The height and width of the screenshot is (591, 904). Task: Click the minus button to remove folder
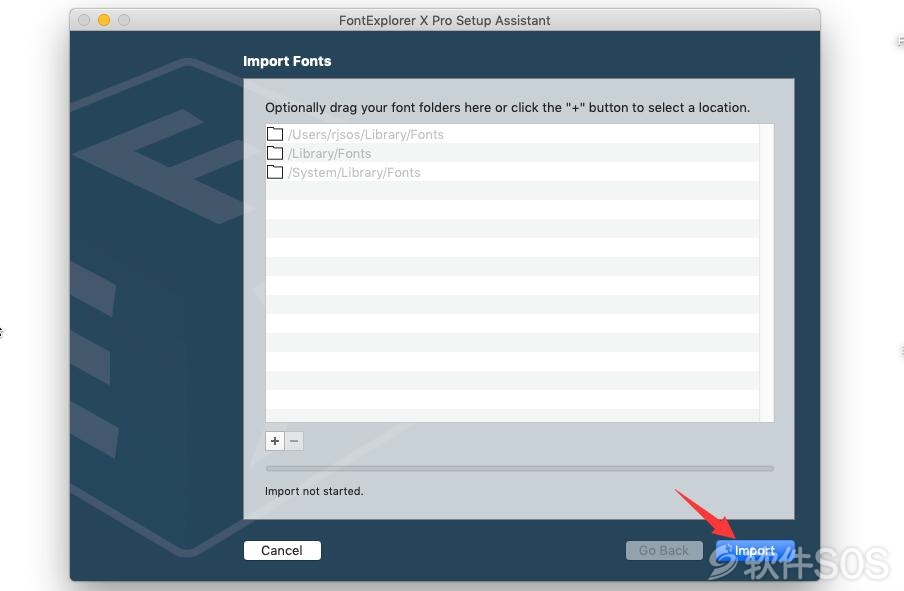294,441
